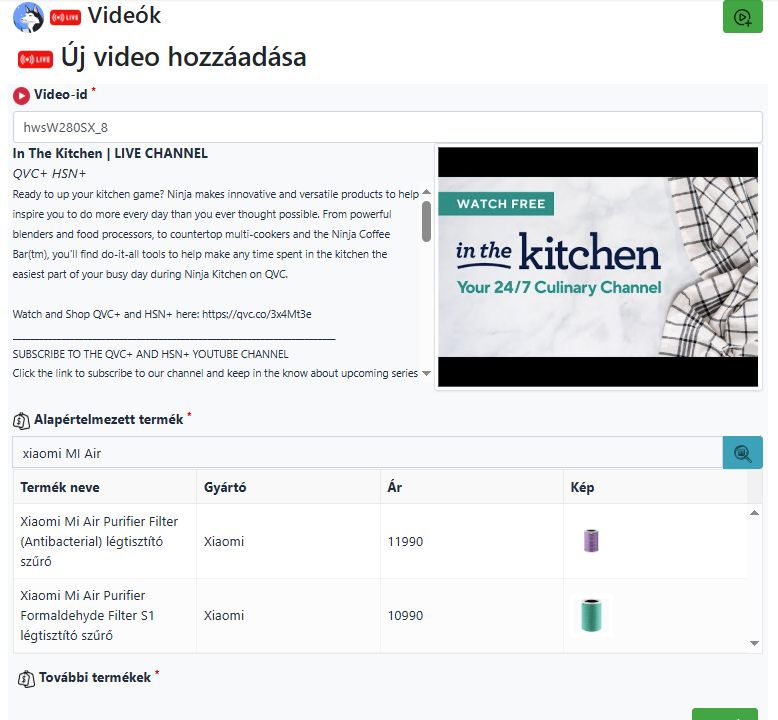Click the SUBSCRIBE TO THE QVC+ AND HSN+ line
Screen dimensions: 778x720
150,354
